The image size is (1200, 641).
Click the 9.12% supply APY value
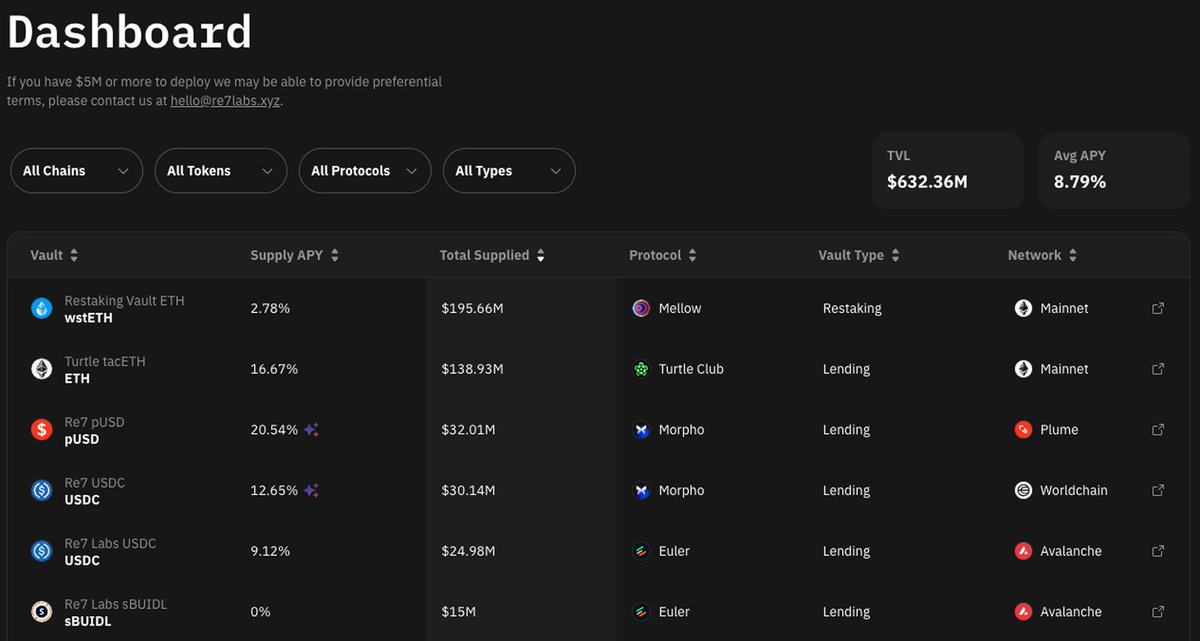(x=270, y=551)
